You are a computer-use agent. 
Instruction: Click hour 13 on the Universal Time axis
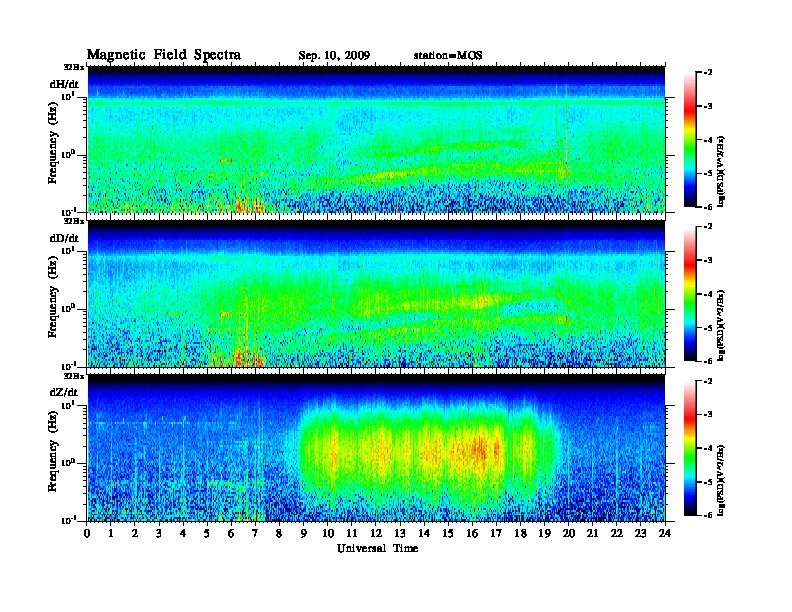(400, 533)
